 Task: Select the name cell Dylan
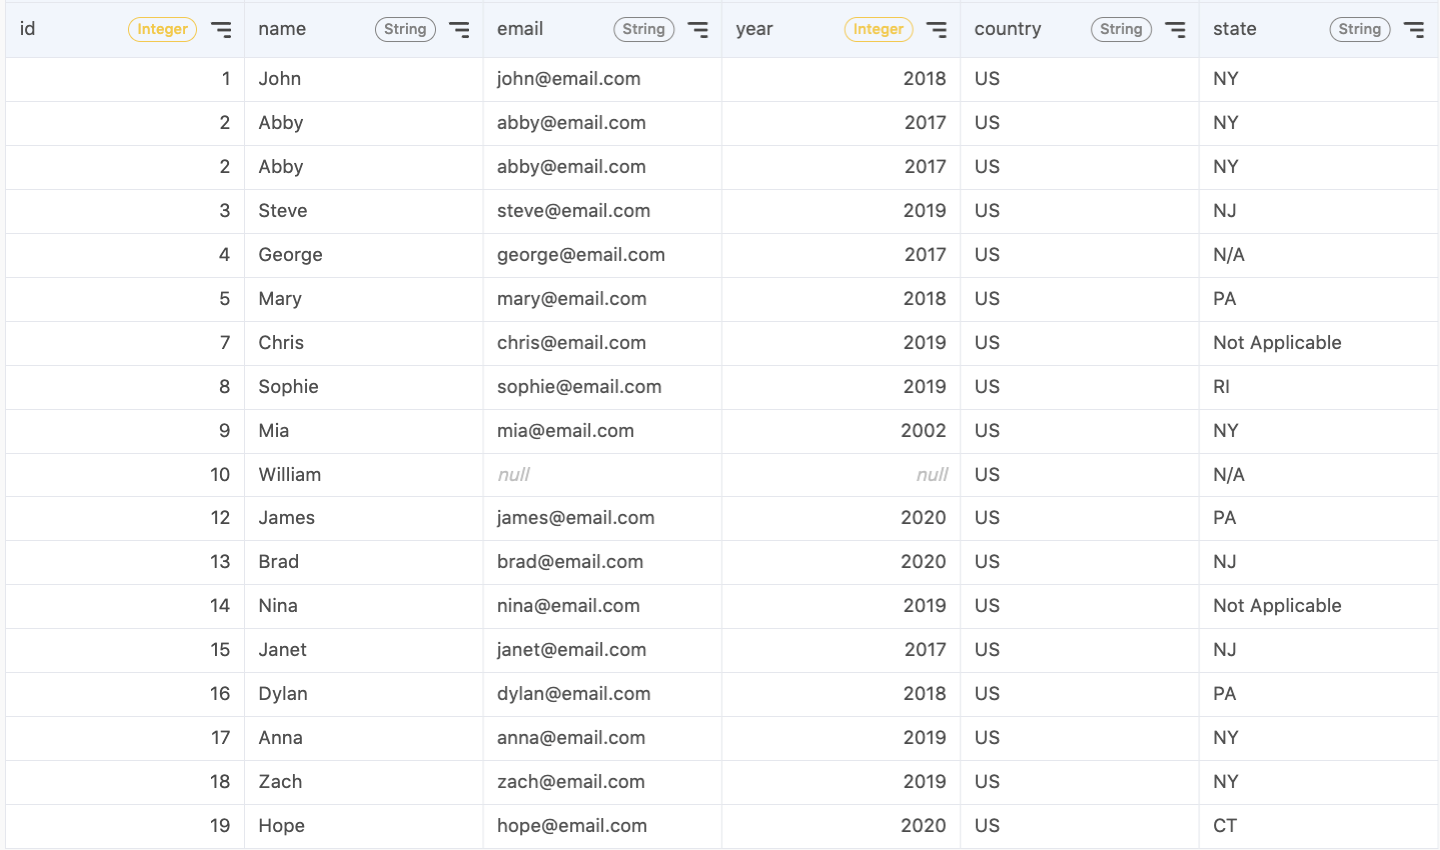(x=364, y=694)
